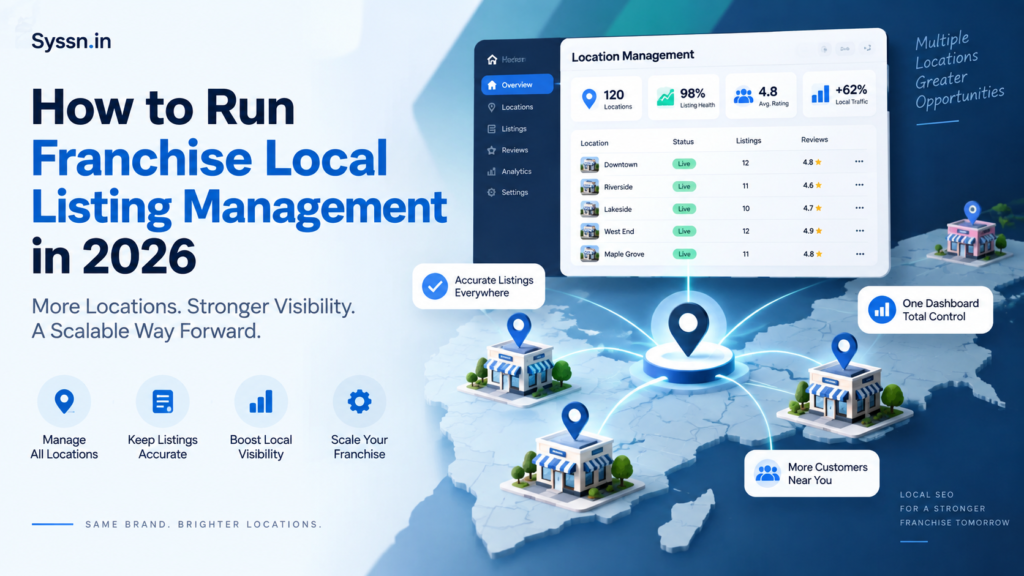Select the Downtown location name

[620, 165]
